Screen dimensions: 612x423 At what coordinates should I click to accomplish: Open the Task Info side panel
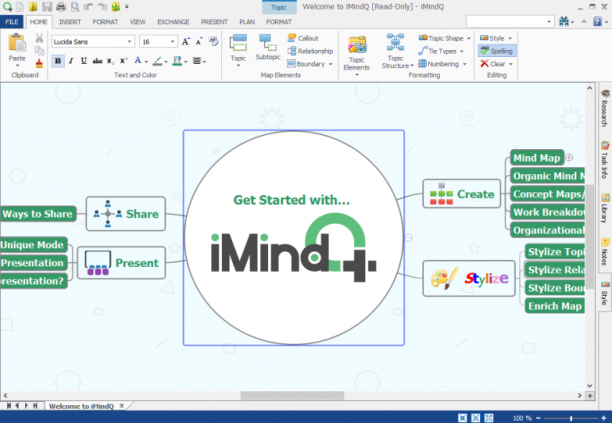(x=604, y=160)
